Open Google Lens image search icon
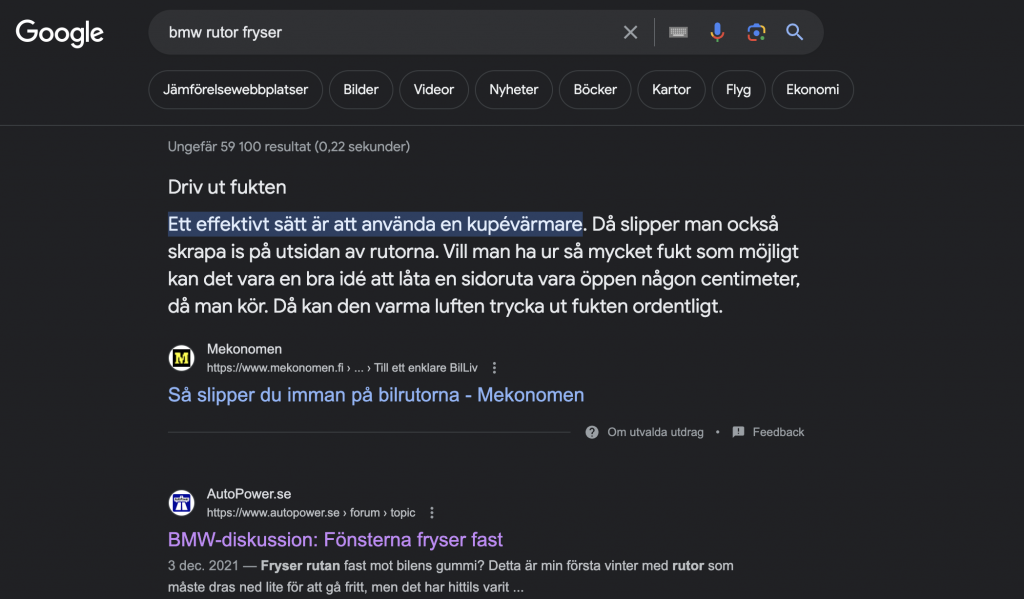 756,33
